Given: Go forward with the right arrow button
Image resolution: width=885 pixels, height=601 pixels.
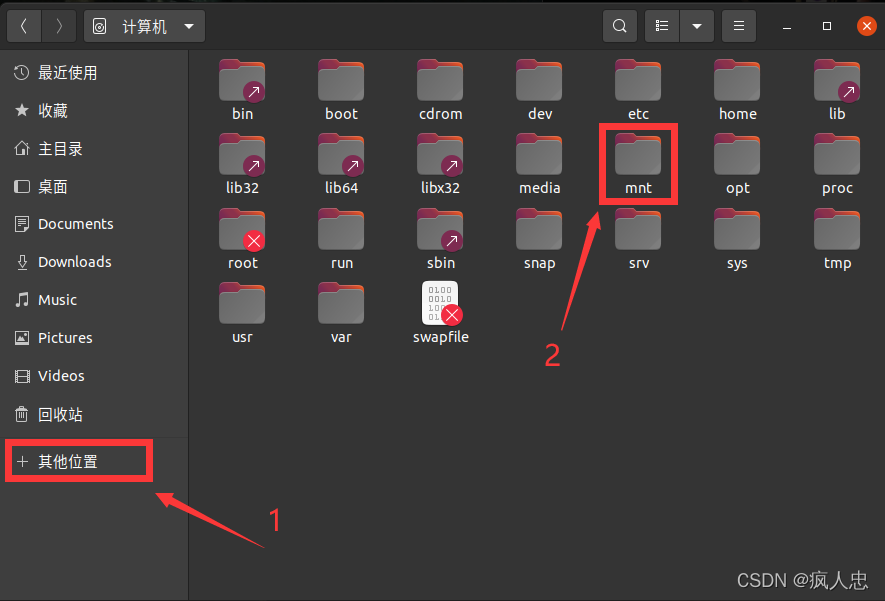Looking at the screenshot, I should [59, 26].
